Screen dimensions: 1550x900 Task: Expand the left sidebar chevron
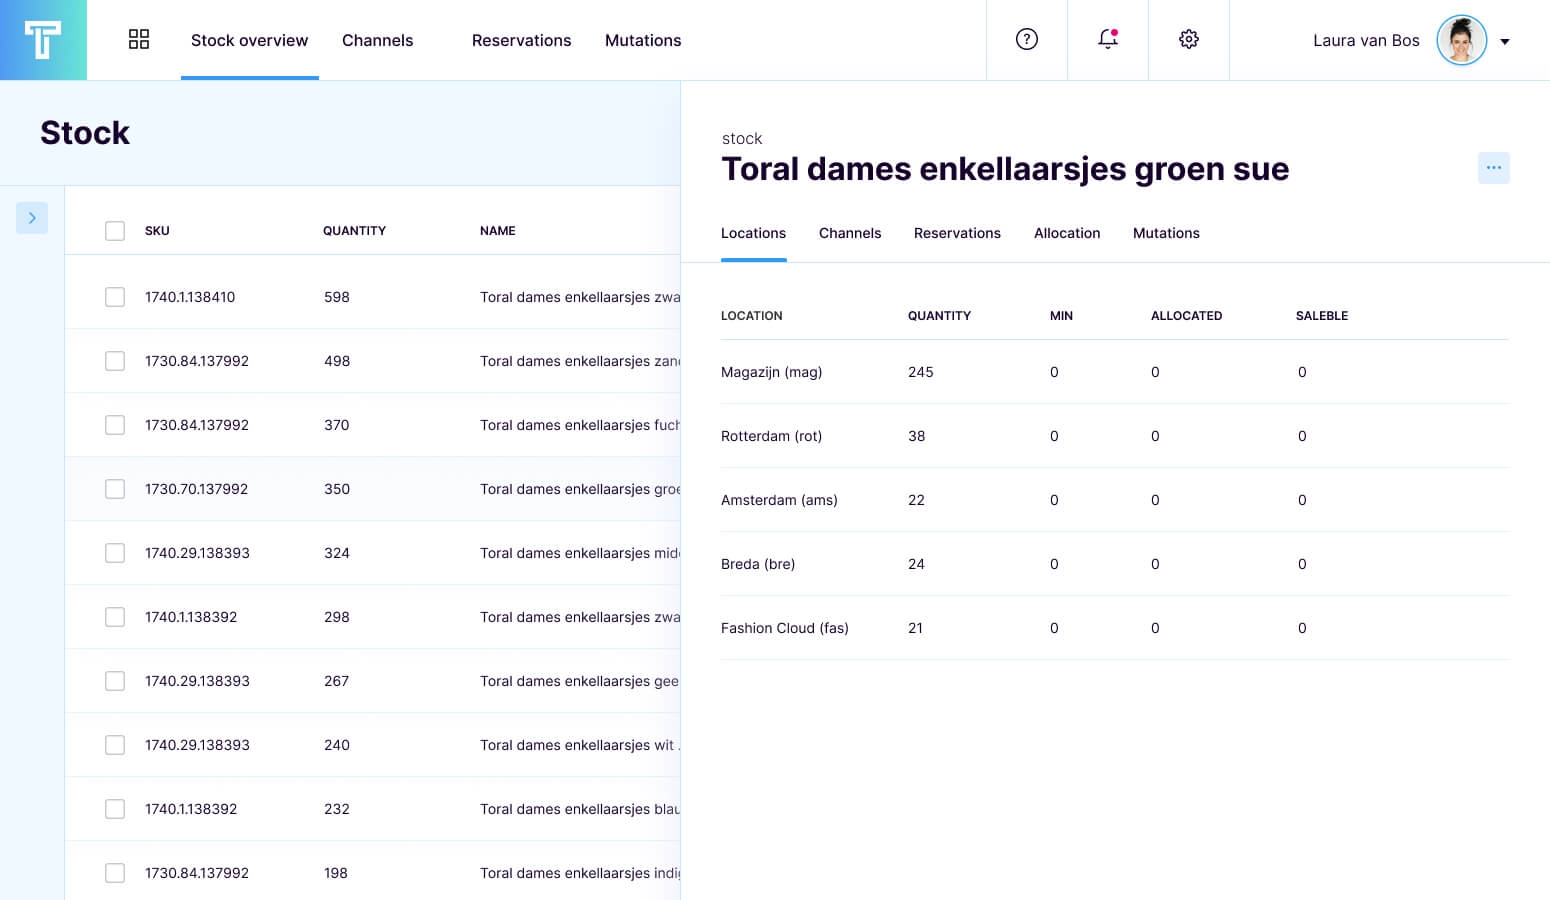pos(32,218)
